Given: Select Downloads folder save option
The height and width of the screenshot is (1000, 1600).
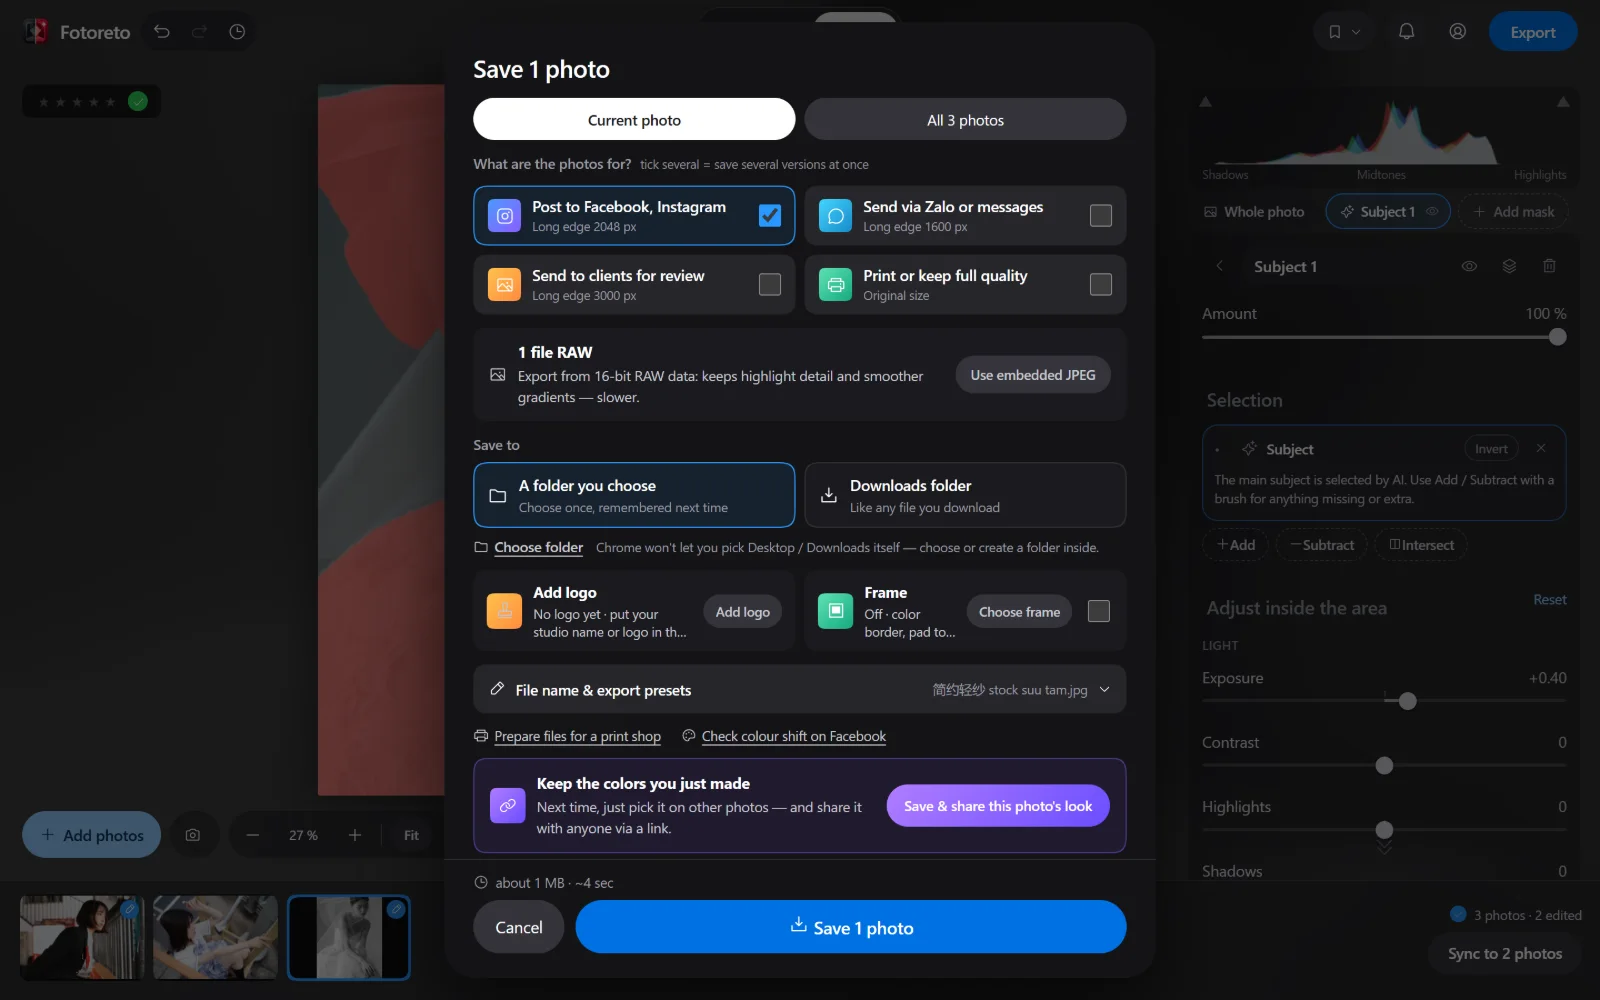Looking at the screenshot, I should tap(965, 495).
